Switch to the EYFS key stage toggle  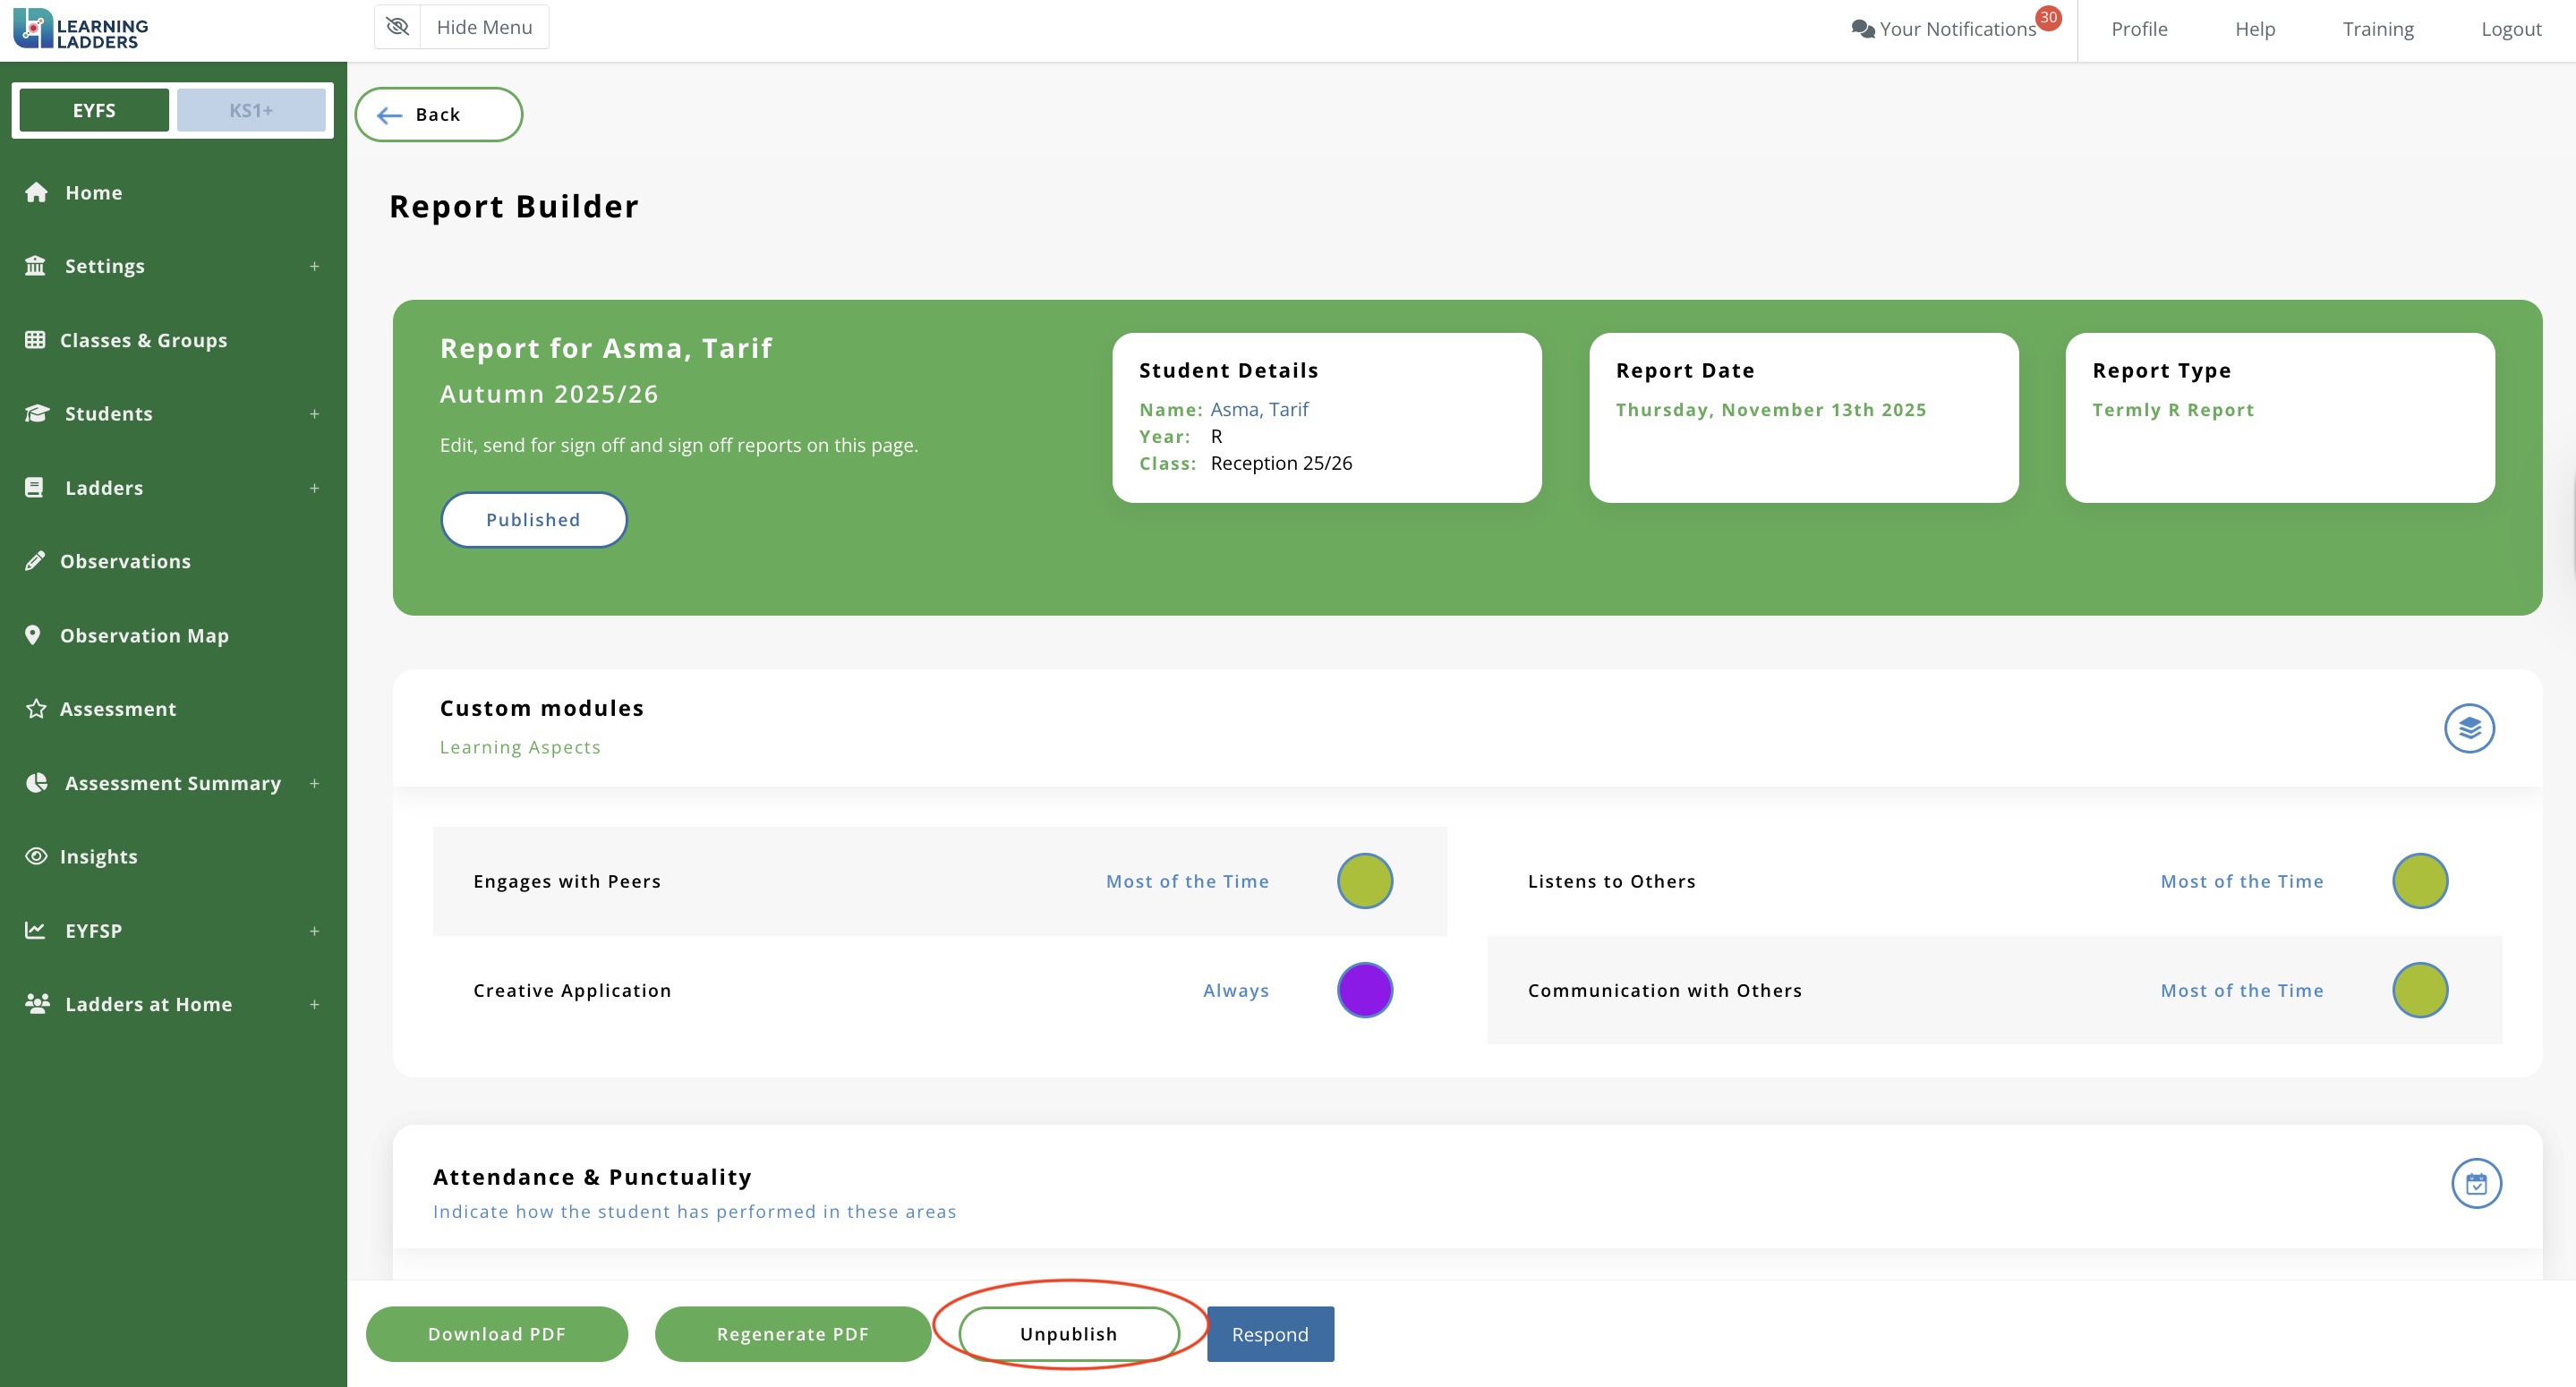(x=94, y=110)
